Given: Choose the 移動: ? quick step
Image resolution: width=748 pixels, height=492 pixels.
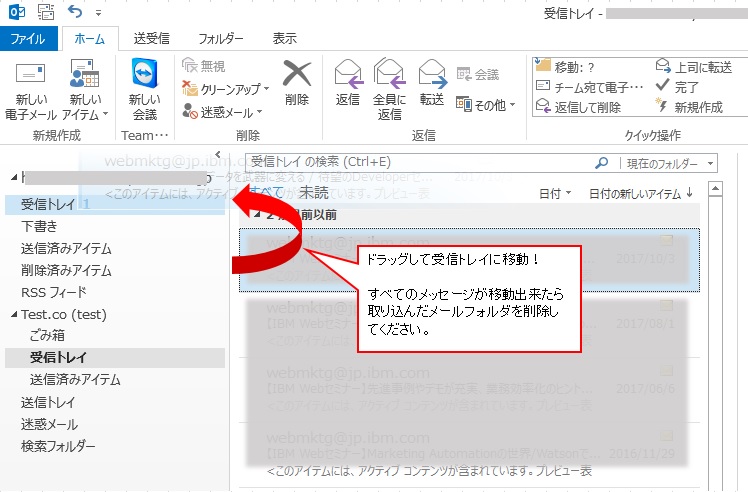Looking at the screenshot, I should [x=566, y=67].
